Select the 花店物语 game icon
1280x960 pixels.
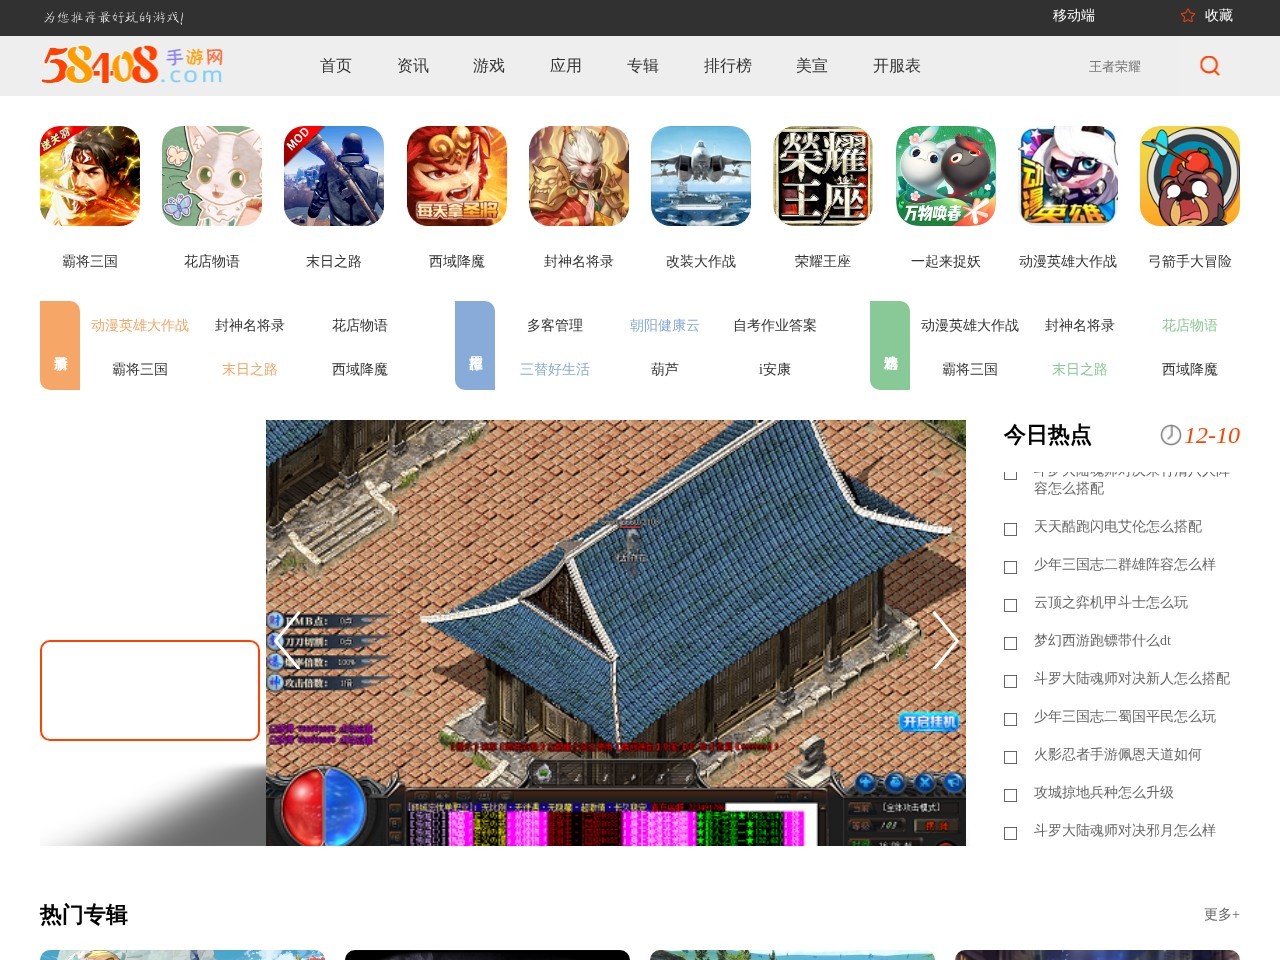(212, 176)
